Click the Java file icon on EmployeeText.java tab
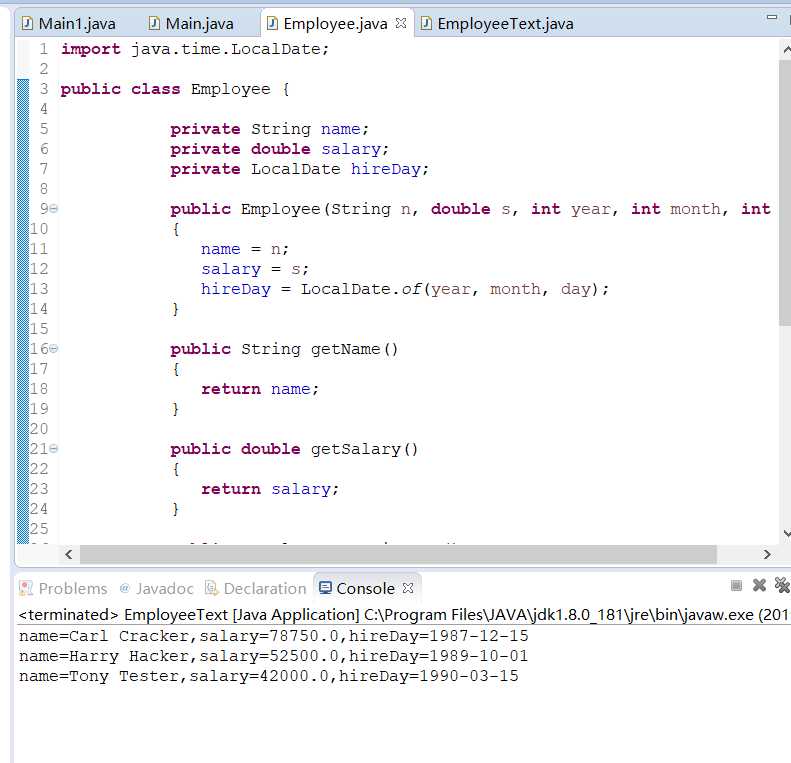 (426, 23)
